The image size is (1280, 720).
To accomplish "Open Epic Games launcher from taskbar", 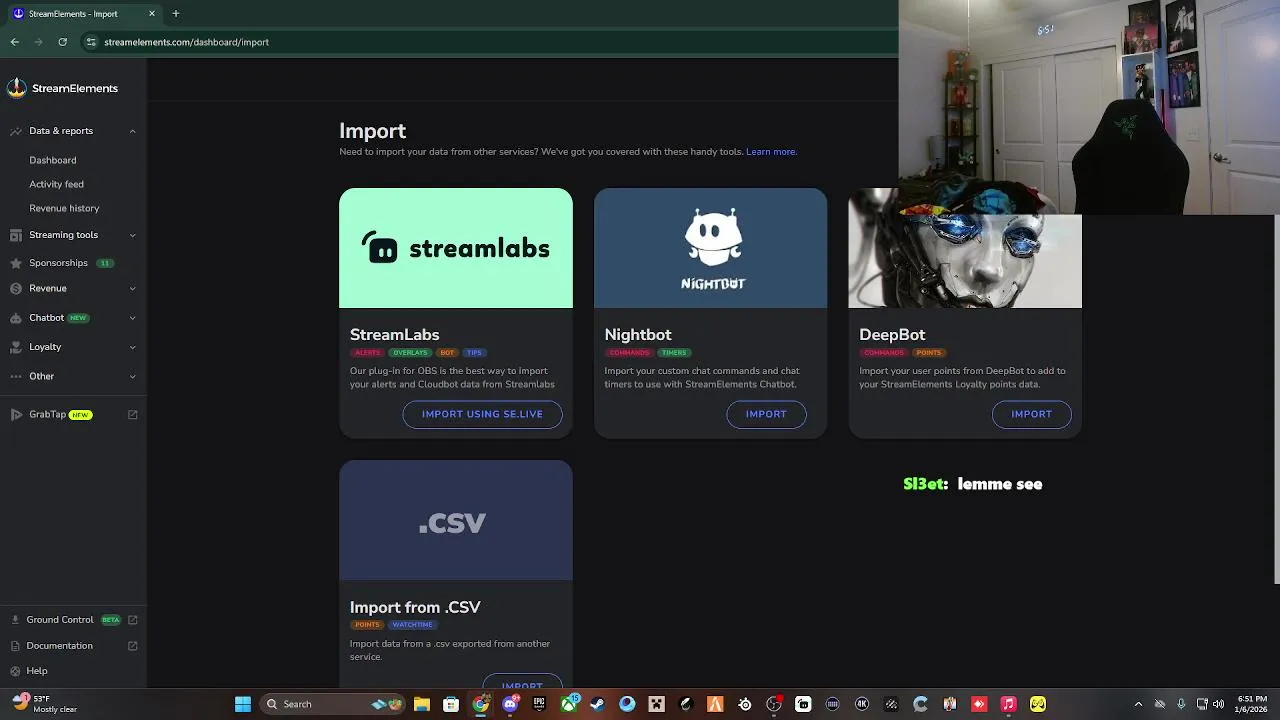I will coord(539,704).
